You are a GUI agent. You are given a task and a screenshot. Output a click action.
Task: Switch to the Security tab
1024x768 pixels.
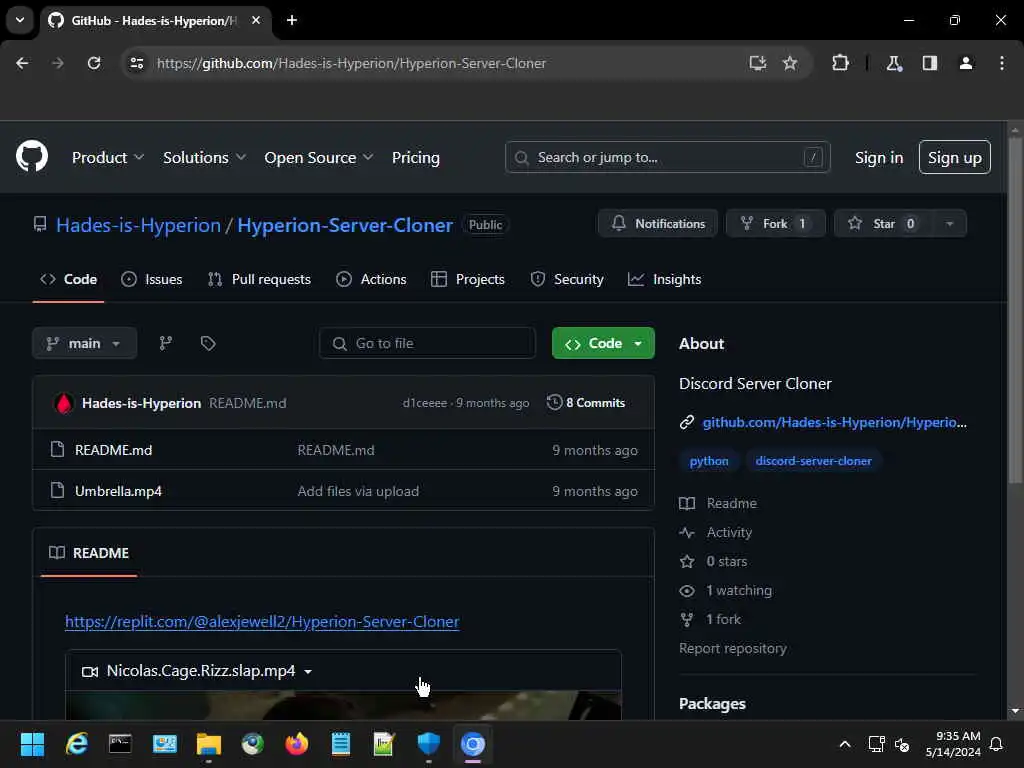pyautogui.click(x=567, y=279)
